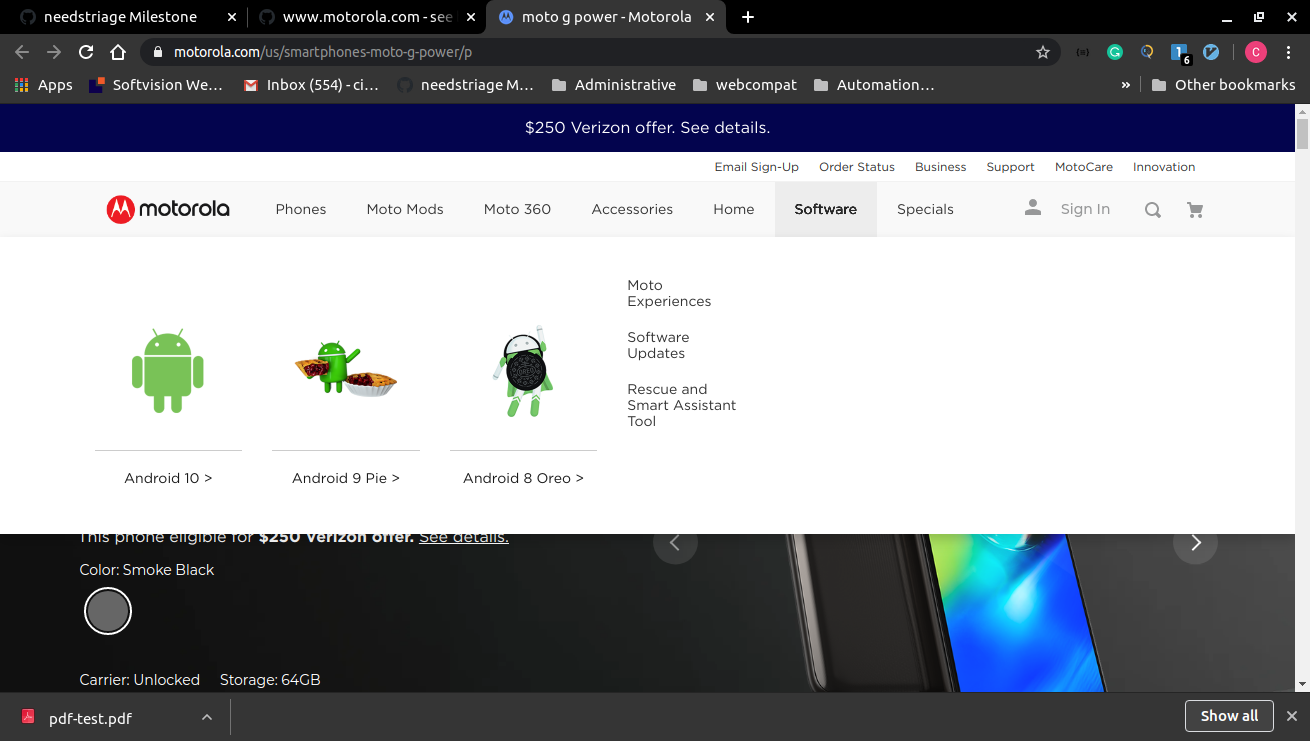Bookmark the page with the star icon
This screenshot has height=741, width=1310.
(x=1042, y=51)
